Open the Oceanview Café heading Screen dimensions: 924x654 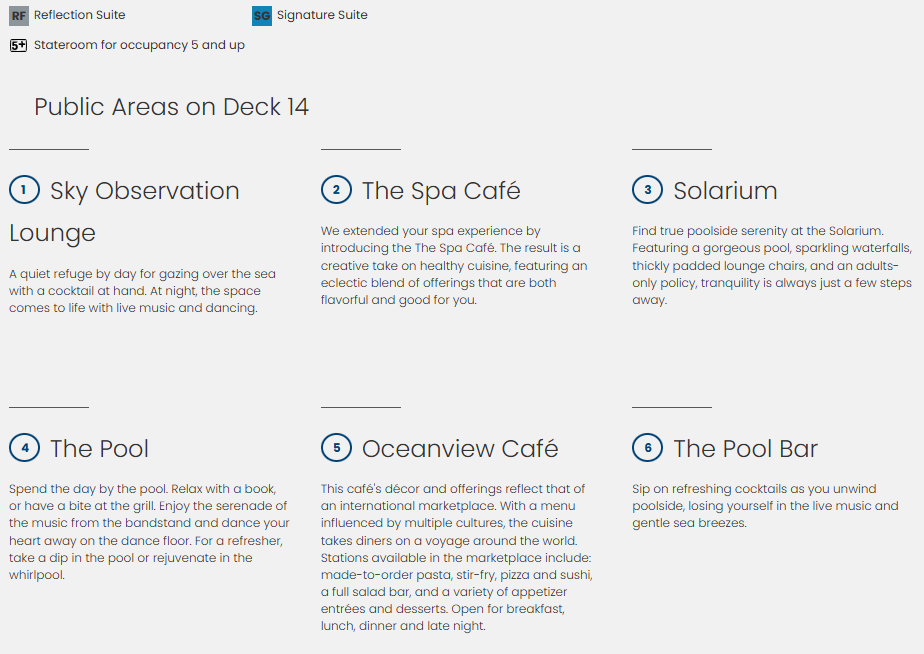tap(460, 449)
